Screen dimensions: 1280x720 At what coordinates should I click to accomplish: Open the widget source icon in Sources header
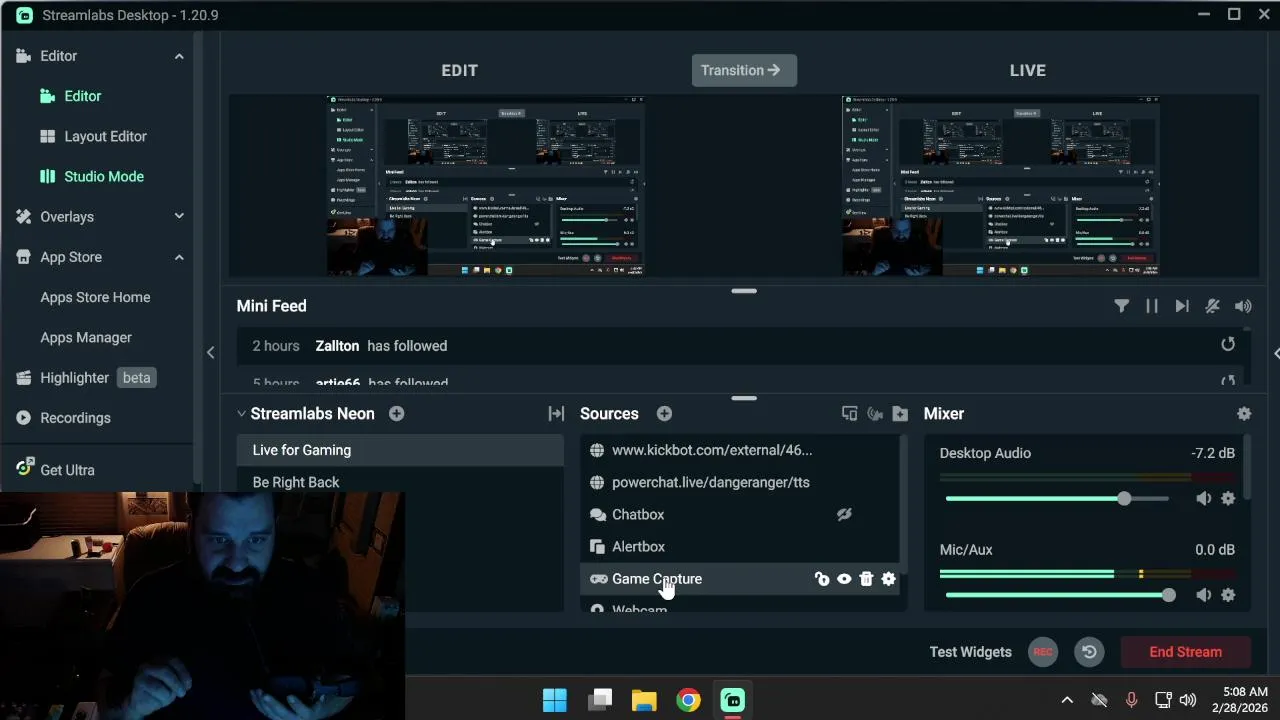pyautogui.click(x=849, y=413)
